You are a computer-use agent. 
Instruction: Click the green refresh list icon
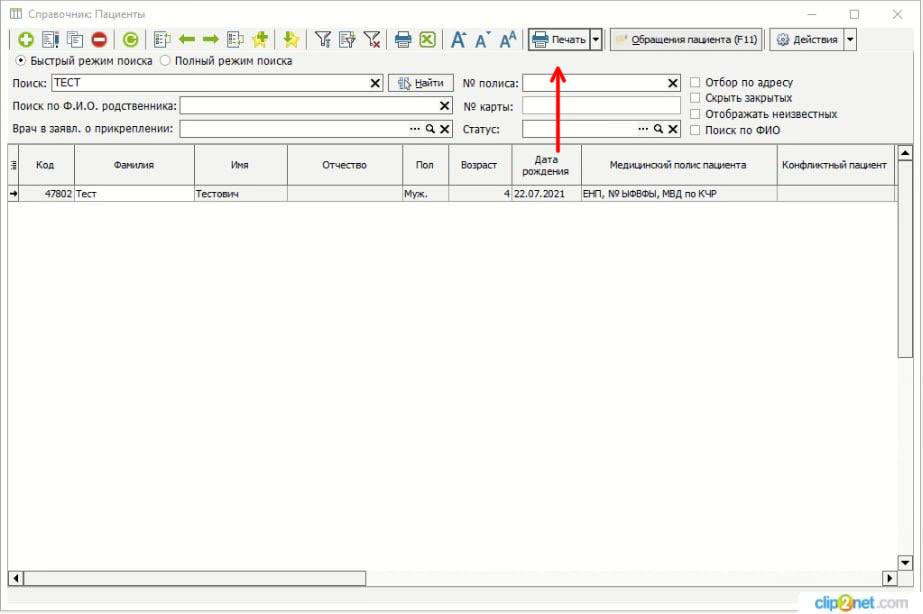[131, 40]
